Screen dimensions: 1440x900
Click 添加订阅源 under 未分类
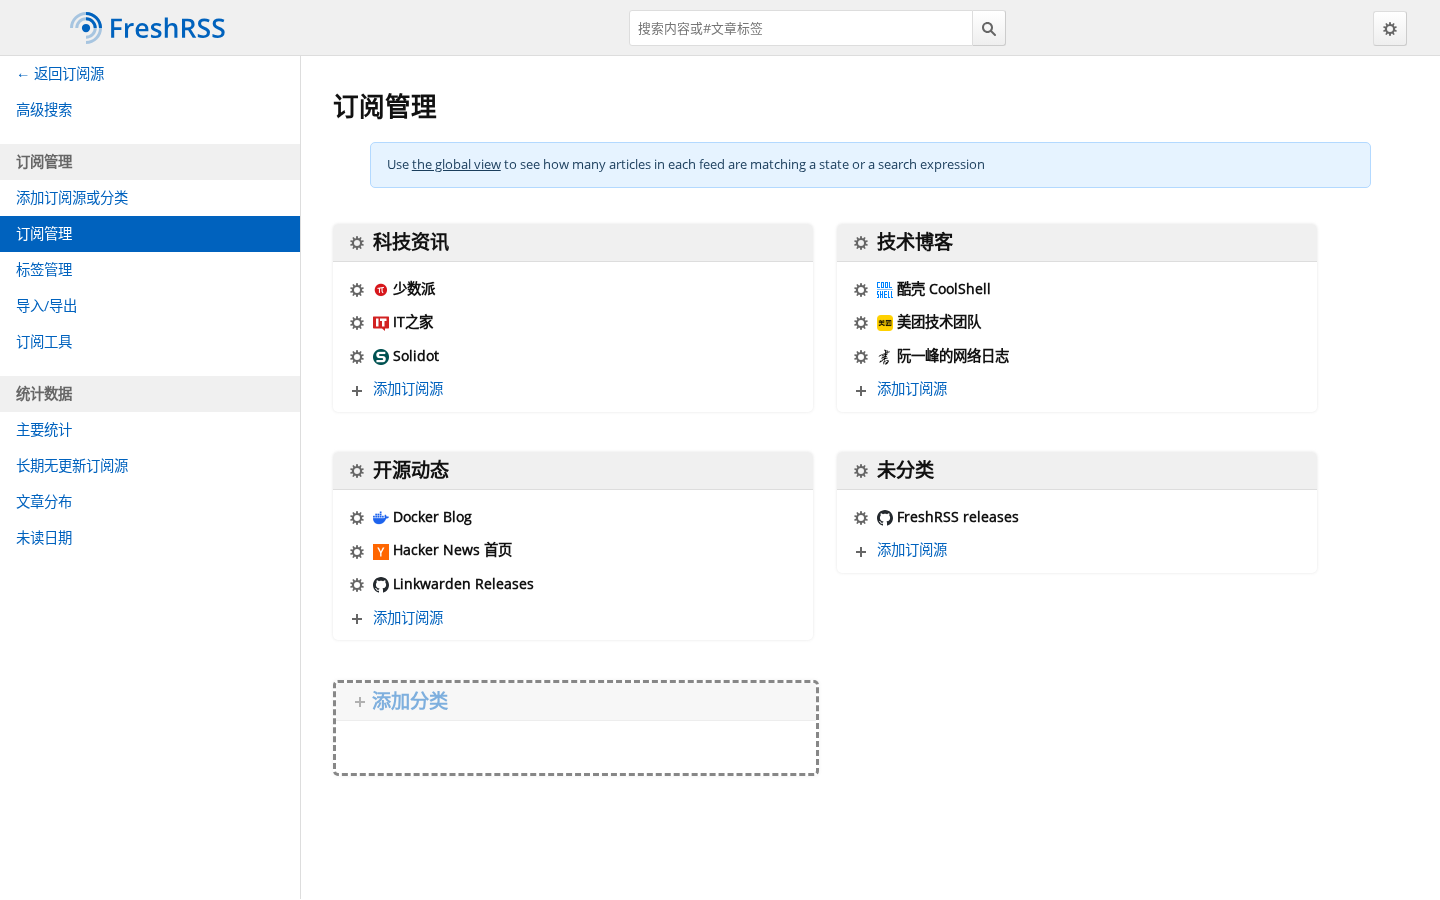click(x=912, y=550)
